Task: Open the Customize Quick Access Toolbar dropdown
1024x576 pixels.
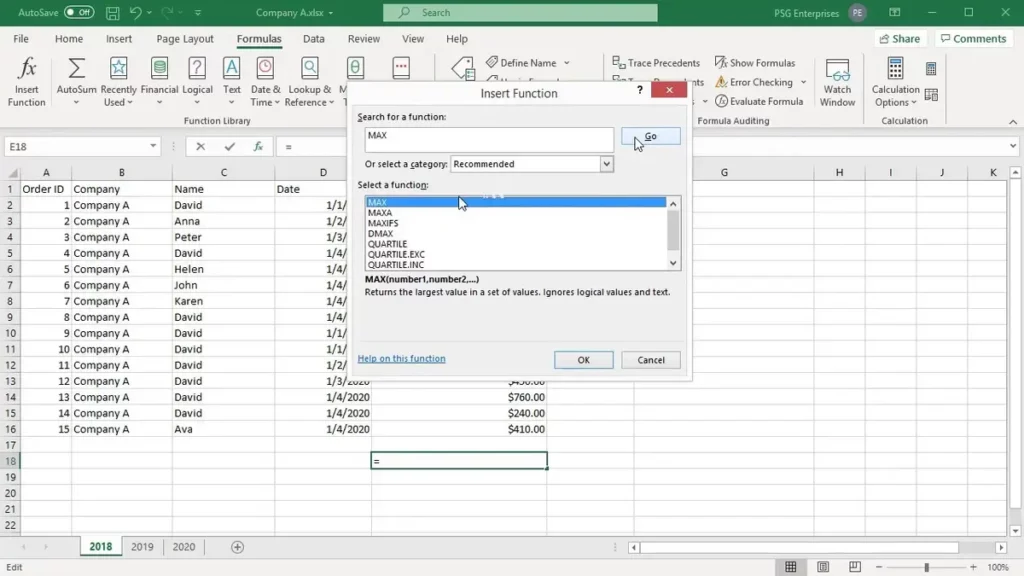Action: click(198, 12)
